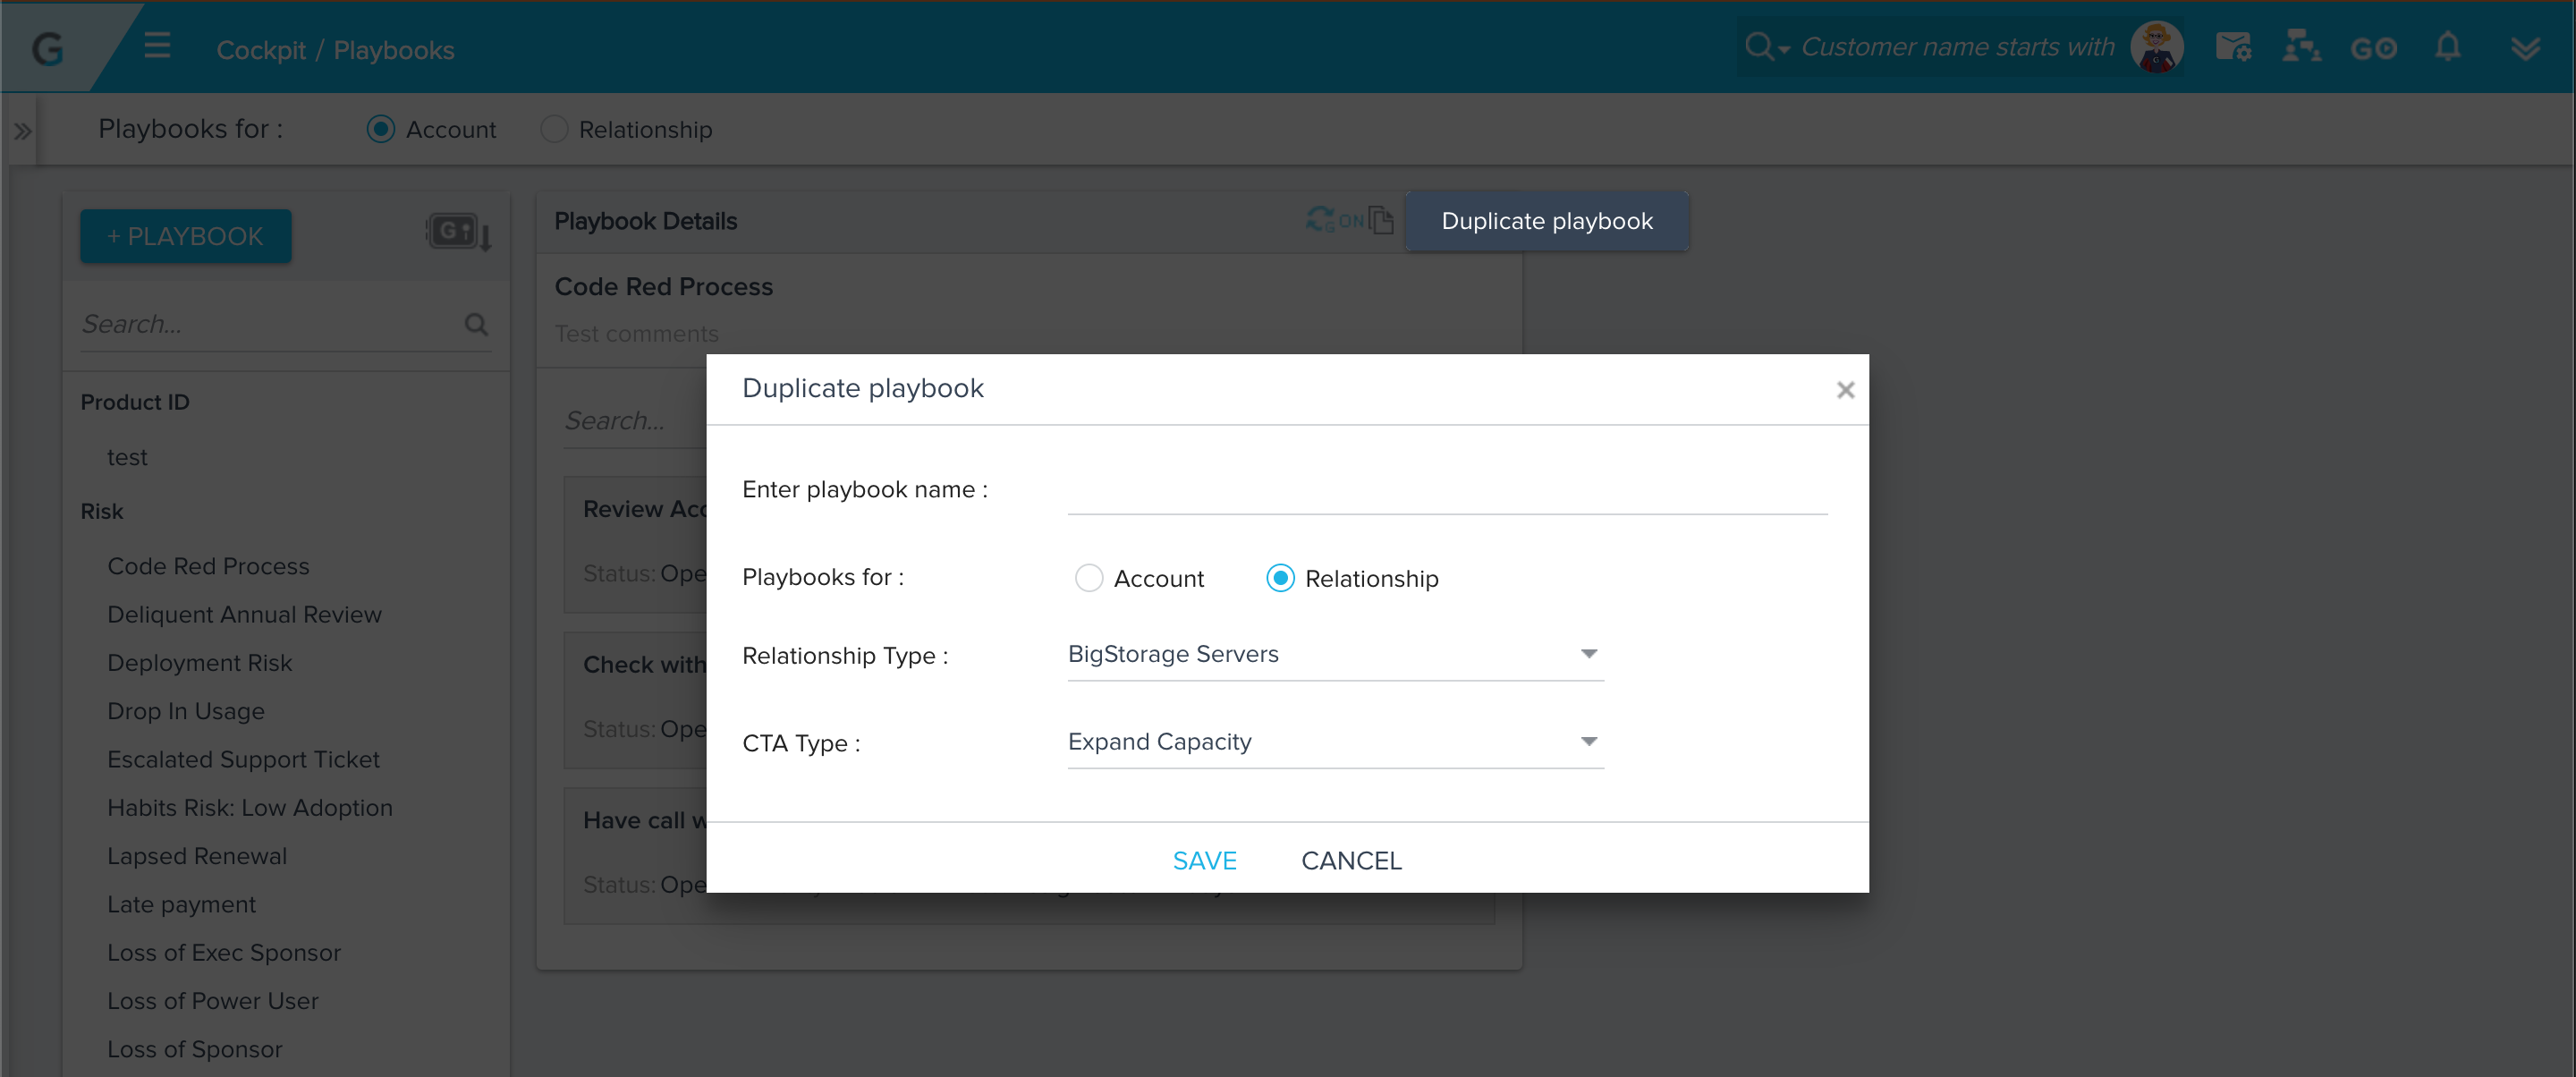This screenshot has width=2576, height=1077.
Task: Select the Escalated Support Ticket playbook
Action: [243, 759]
